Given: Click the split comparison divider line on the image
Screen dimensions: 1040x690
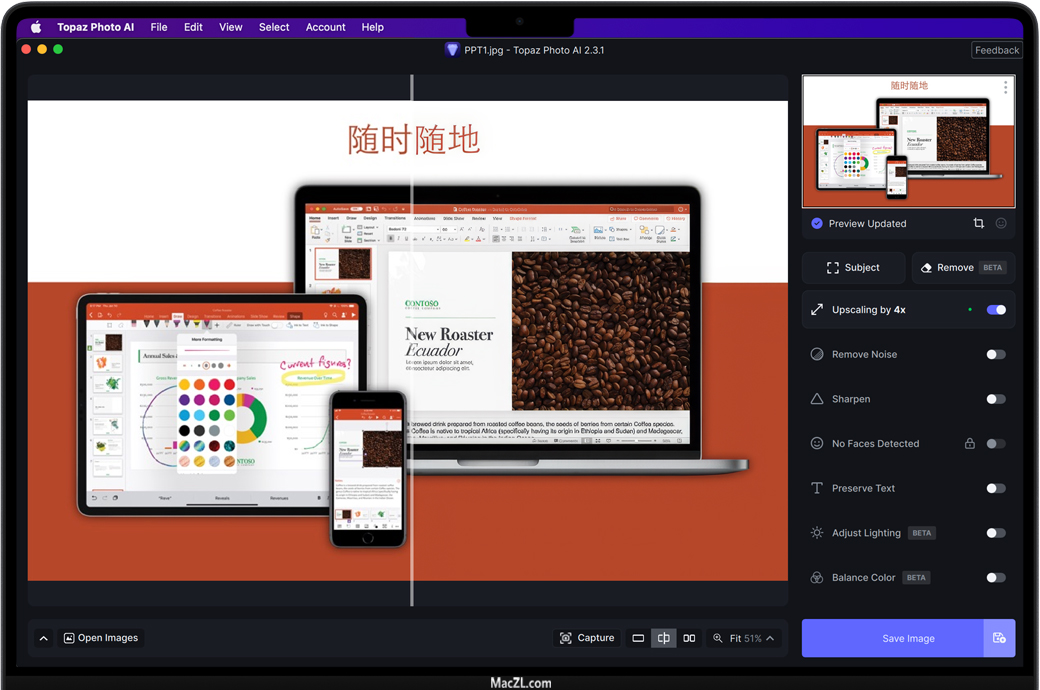Looking at the screenshot, I should [x=411, y=340].
